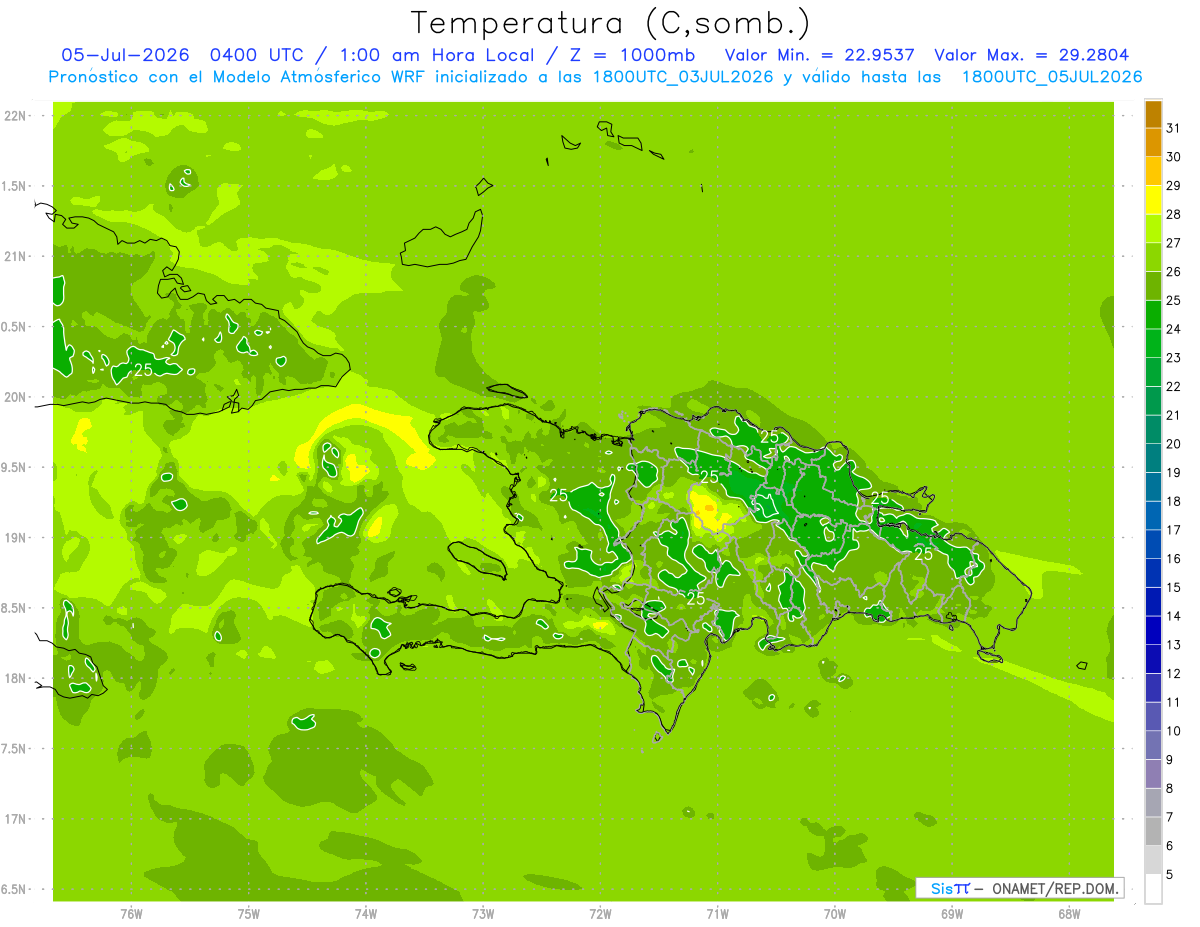The height and width of the screenshot is (927, 1200).
Task: Select the green swatch between 24 and 25
Action: pos(1153,315)
